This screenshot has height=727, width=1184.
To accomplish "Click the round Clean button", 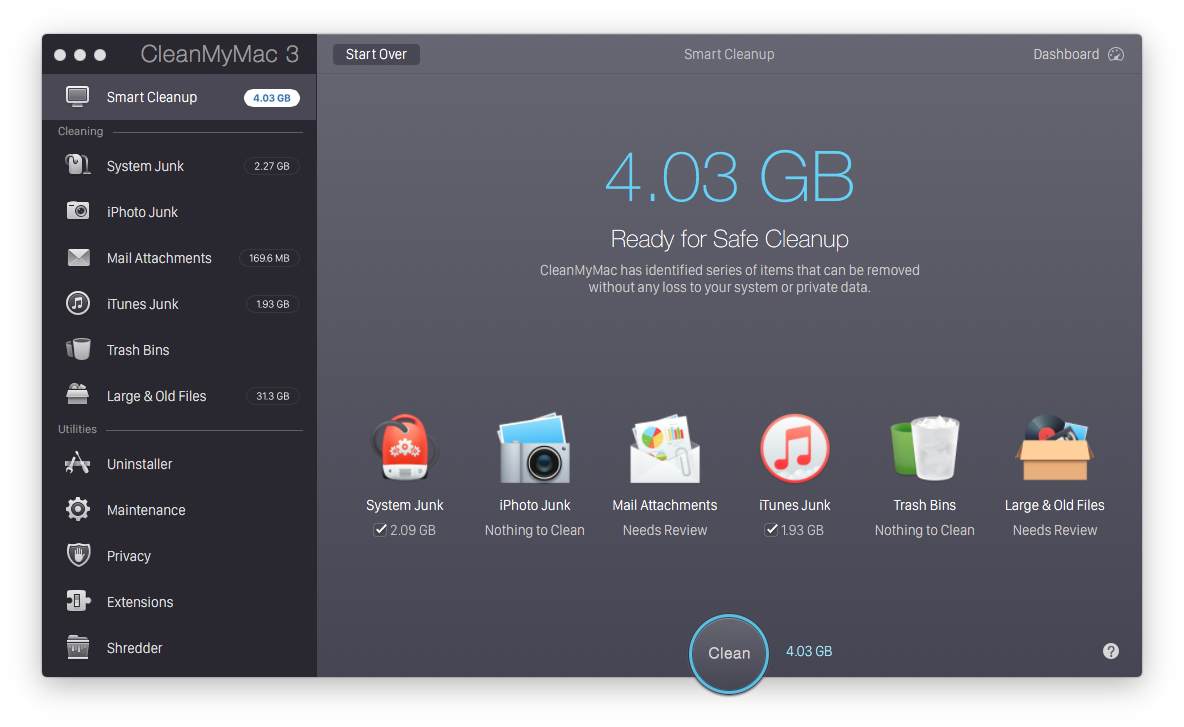I will 729,654.
